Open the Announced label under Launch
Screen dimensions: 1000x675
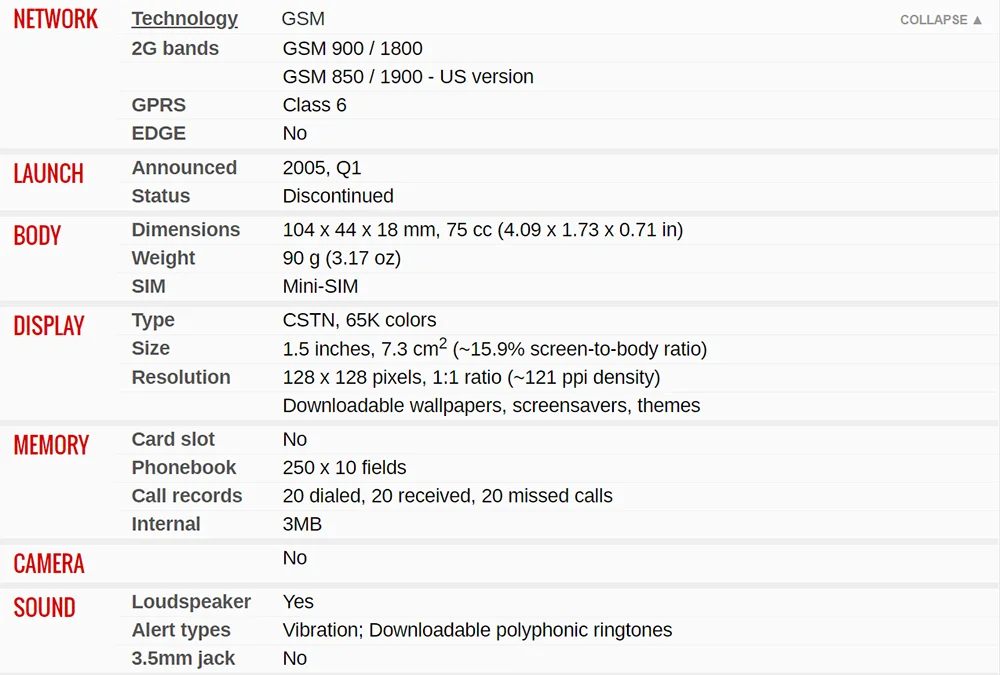(x=184, y=168)
